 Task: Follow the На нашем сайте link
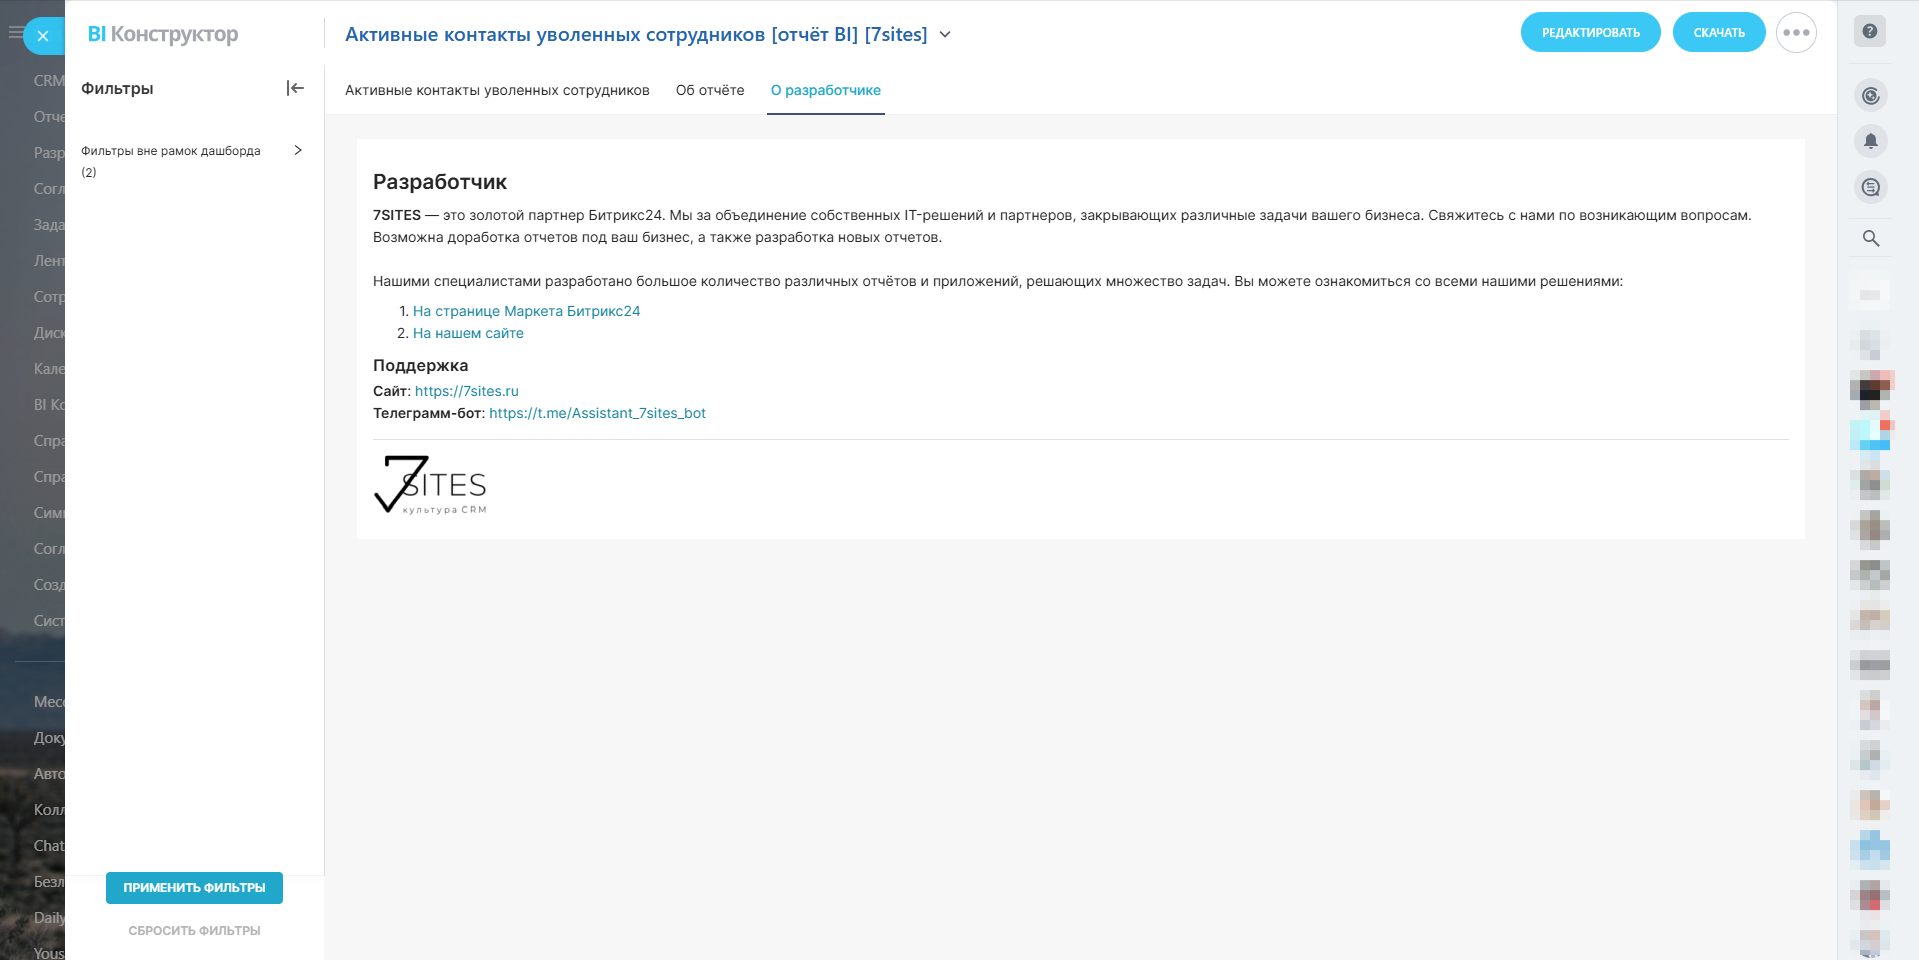pos(468,333)
